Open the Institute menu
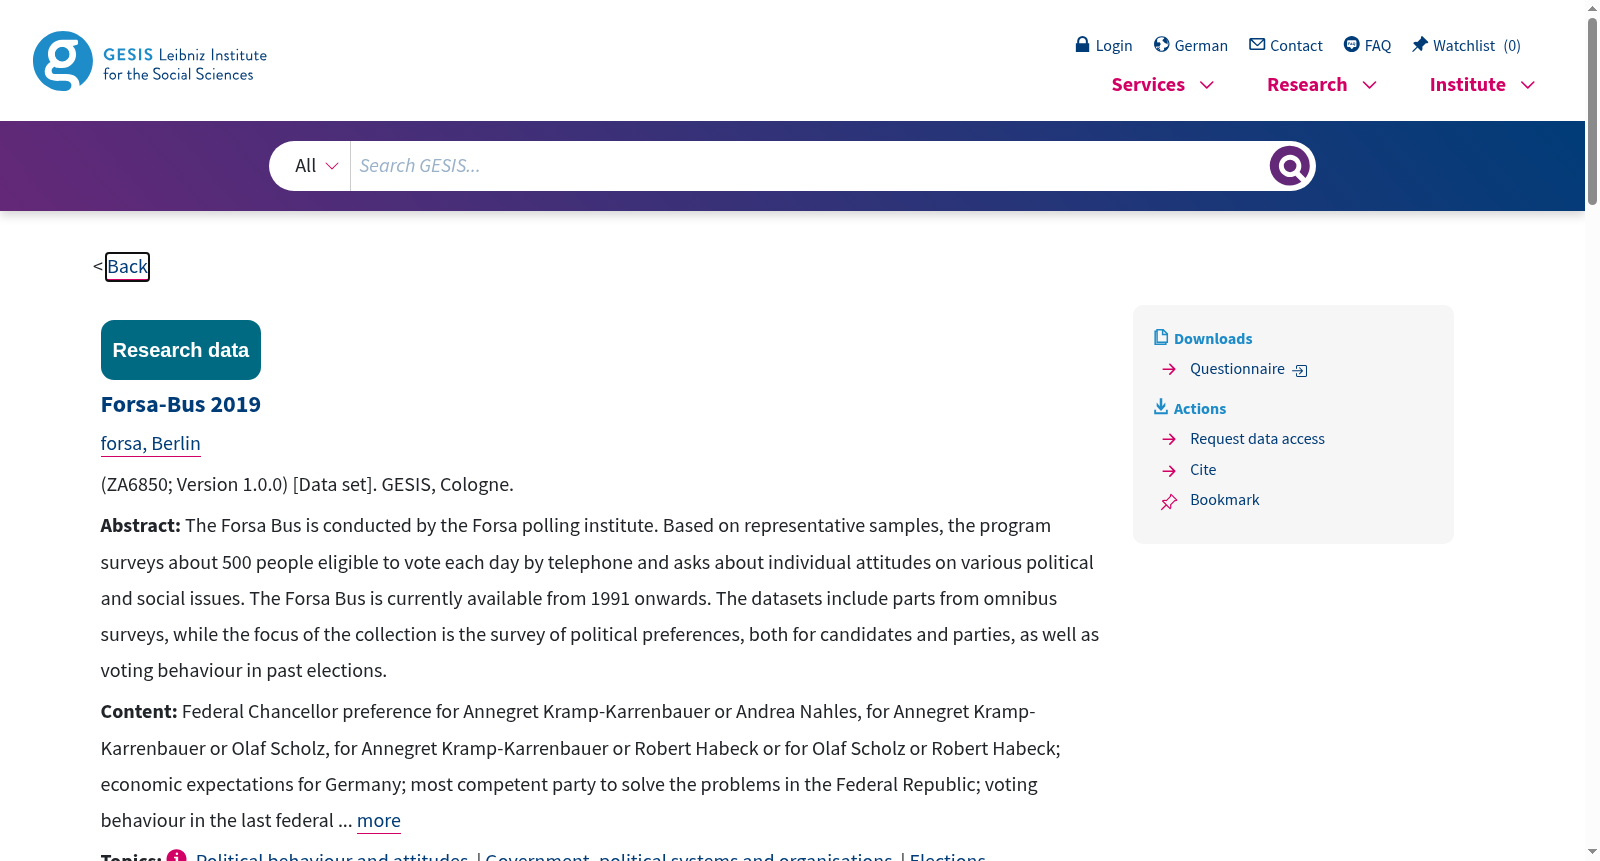The image size is (1600, 861). [x=1482, y=85]
